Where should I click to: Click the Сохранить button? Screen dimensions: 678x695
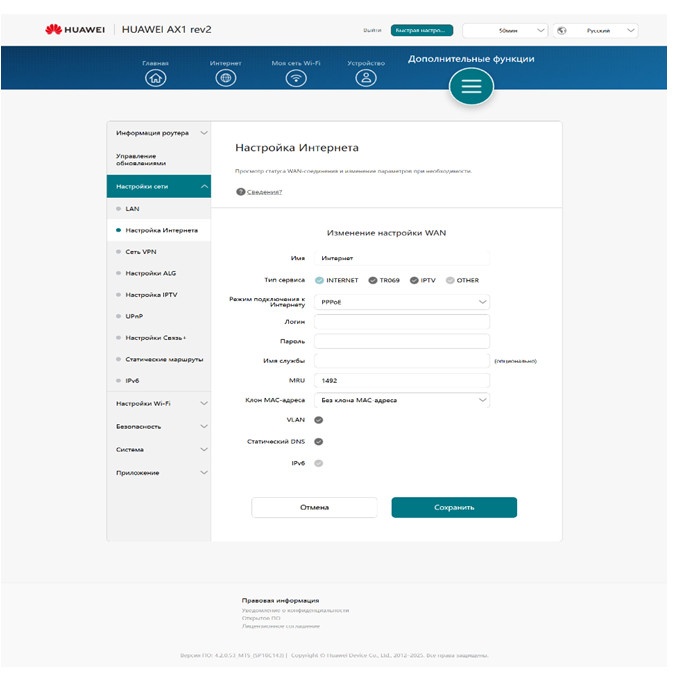pyautogui.click(x=454, y=507)
